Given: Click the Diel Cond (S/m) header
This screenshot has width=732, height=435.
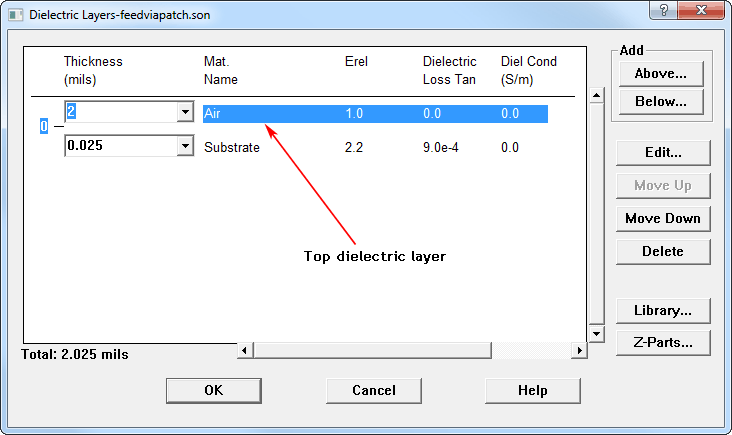Looking at the screenshot, I should 528,70.
